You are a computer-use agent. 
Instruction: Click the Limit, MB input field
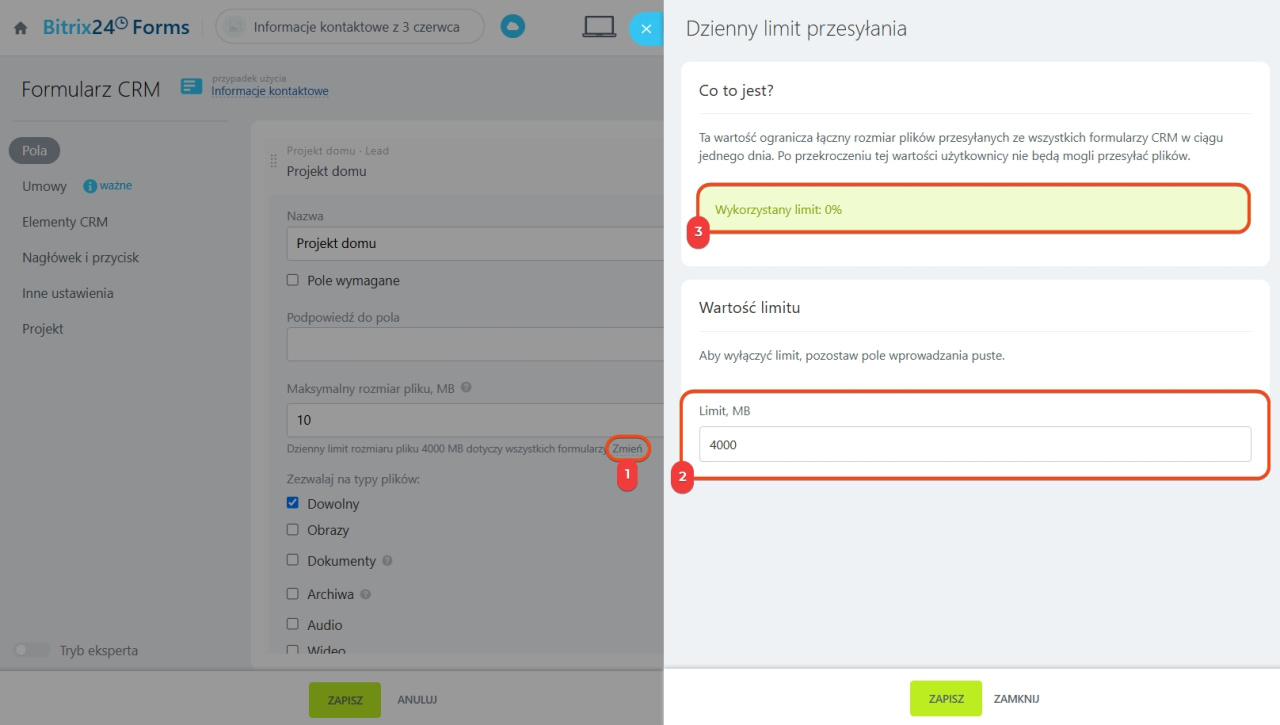[x=975, y=445]
